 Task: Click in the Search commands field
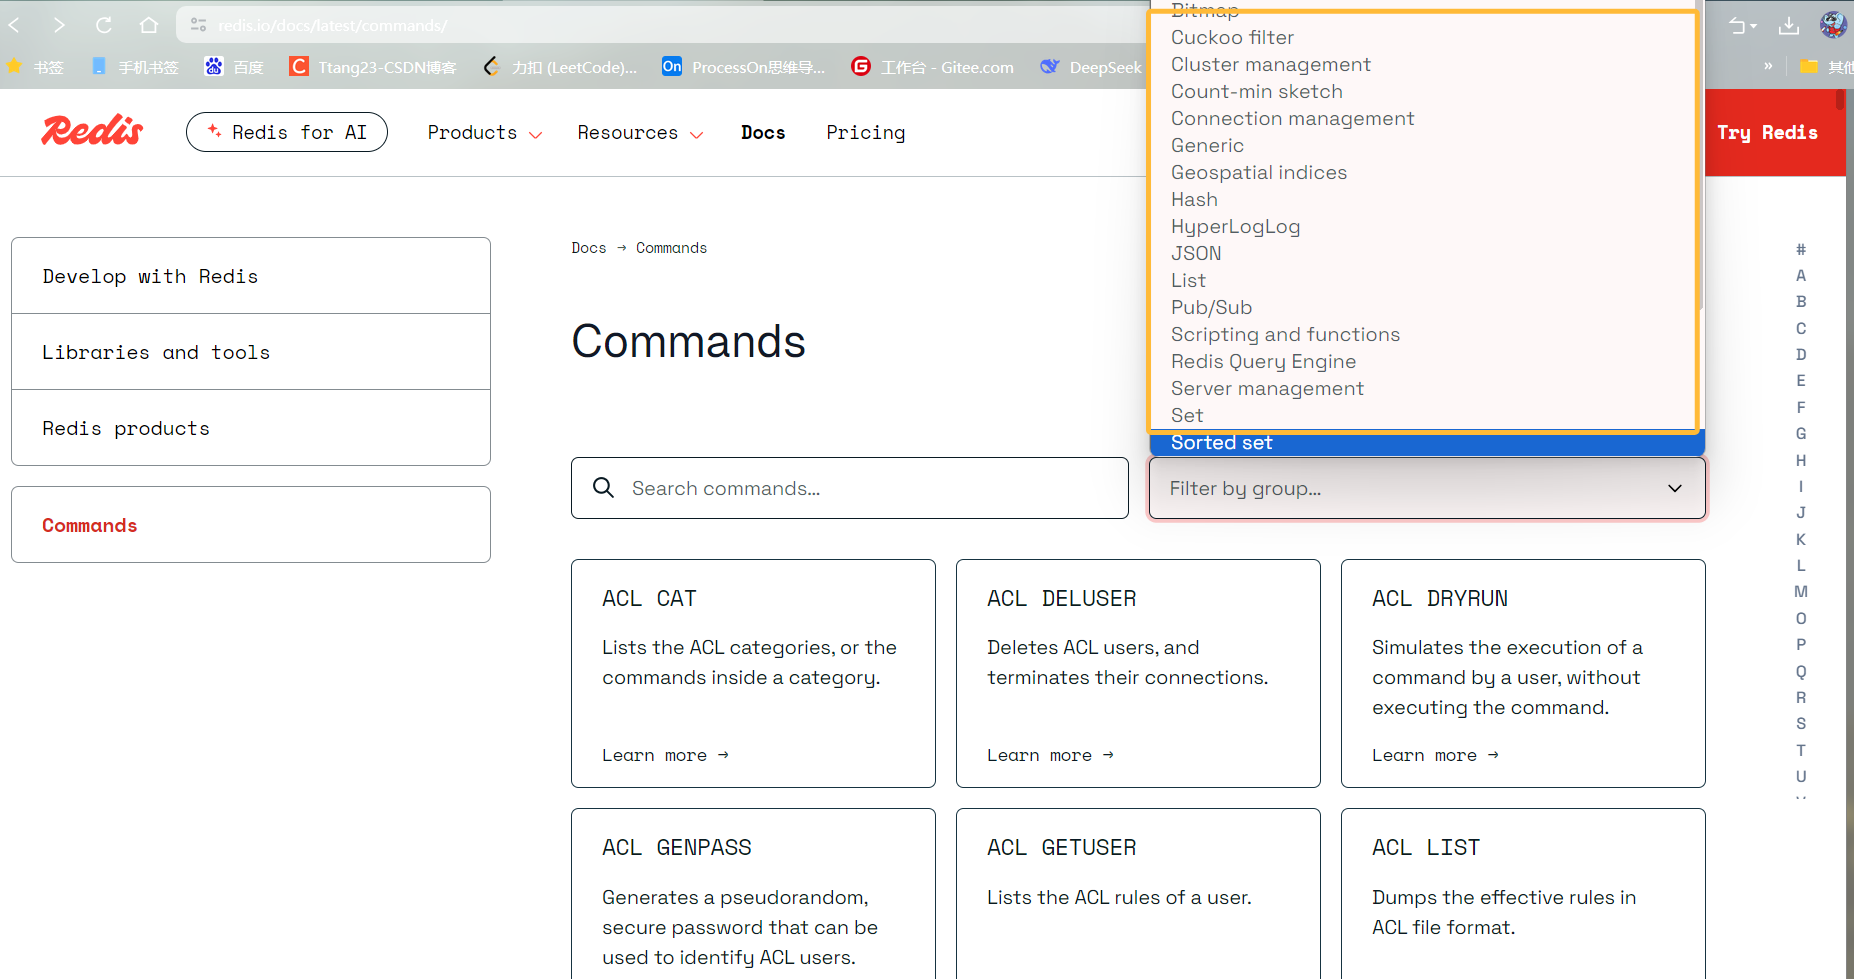coord(850,488)
